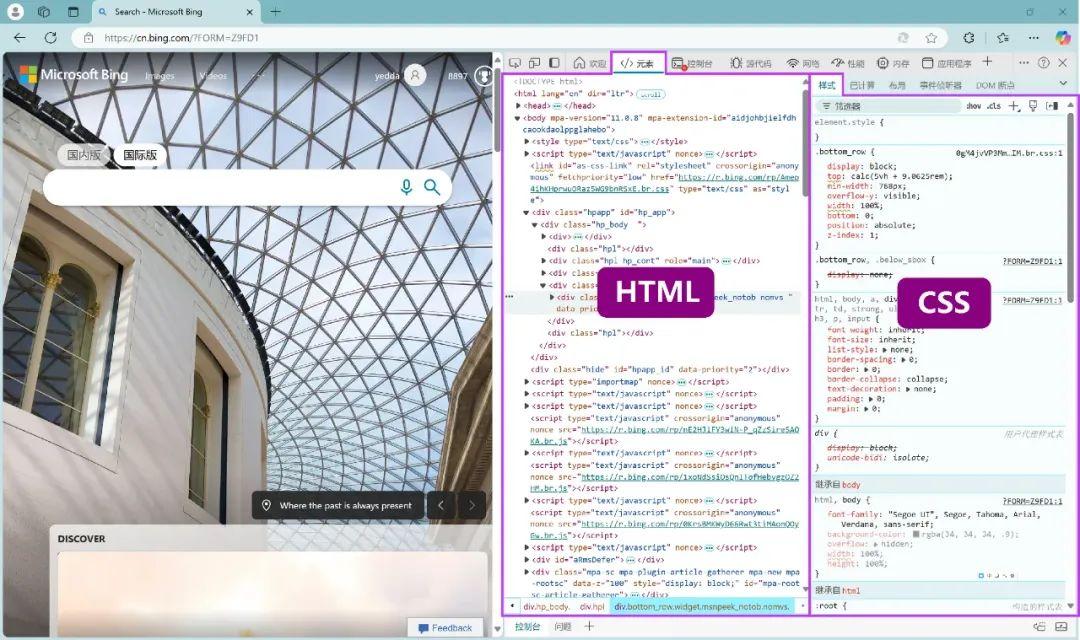1080x640 pixels.
Task: Switch to the DOM 断点 tab
Action: tap(995, 85)
